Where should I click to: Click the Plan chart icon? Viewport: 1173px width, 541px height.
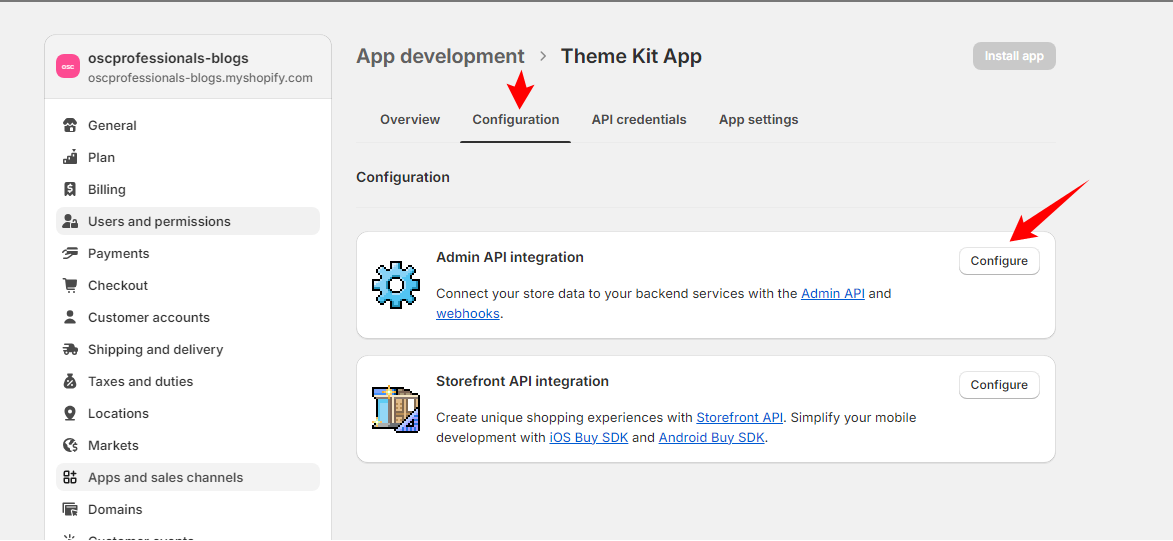pyautogui.click(x=70, y=157)
